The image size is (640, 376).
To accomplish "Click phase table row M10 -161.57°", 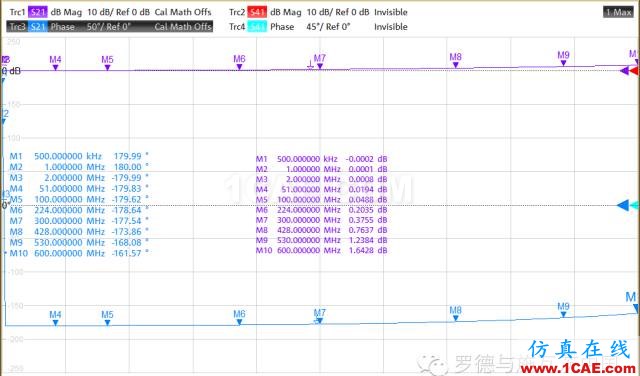I will point(79,253).
